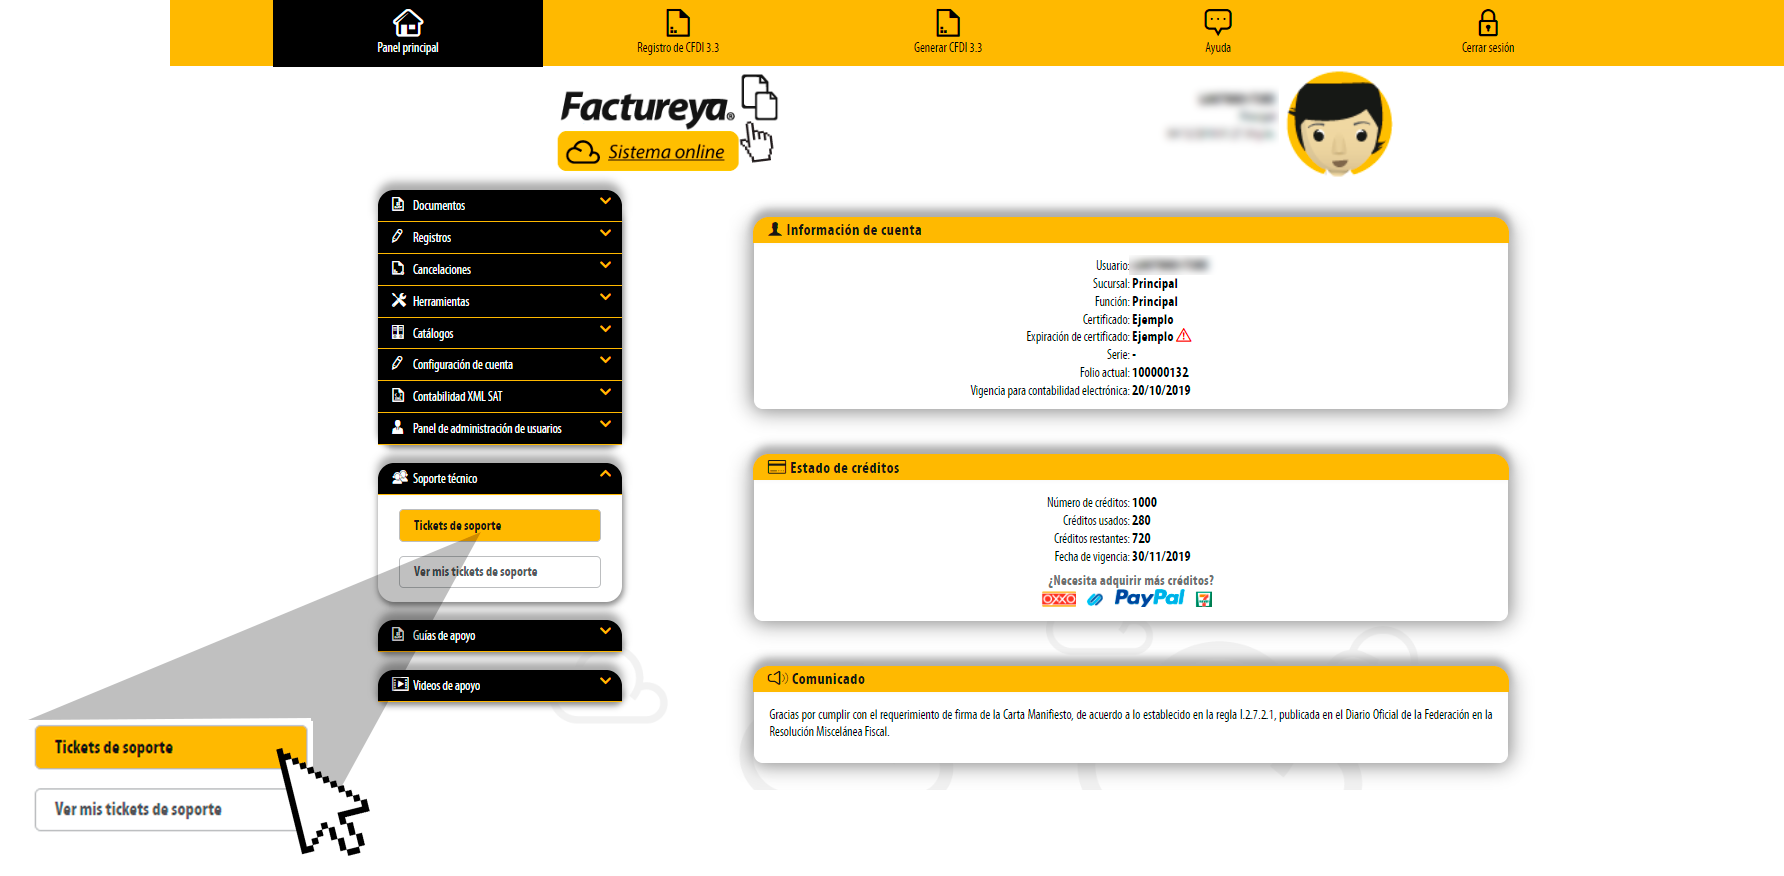Click the PayPal payment logo
The image size is (1784, 876).
pos(1149,598)
